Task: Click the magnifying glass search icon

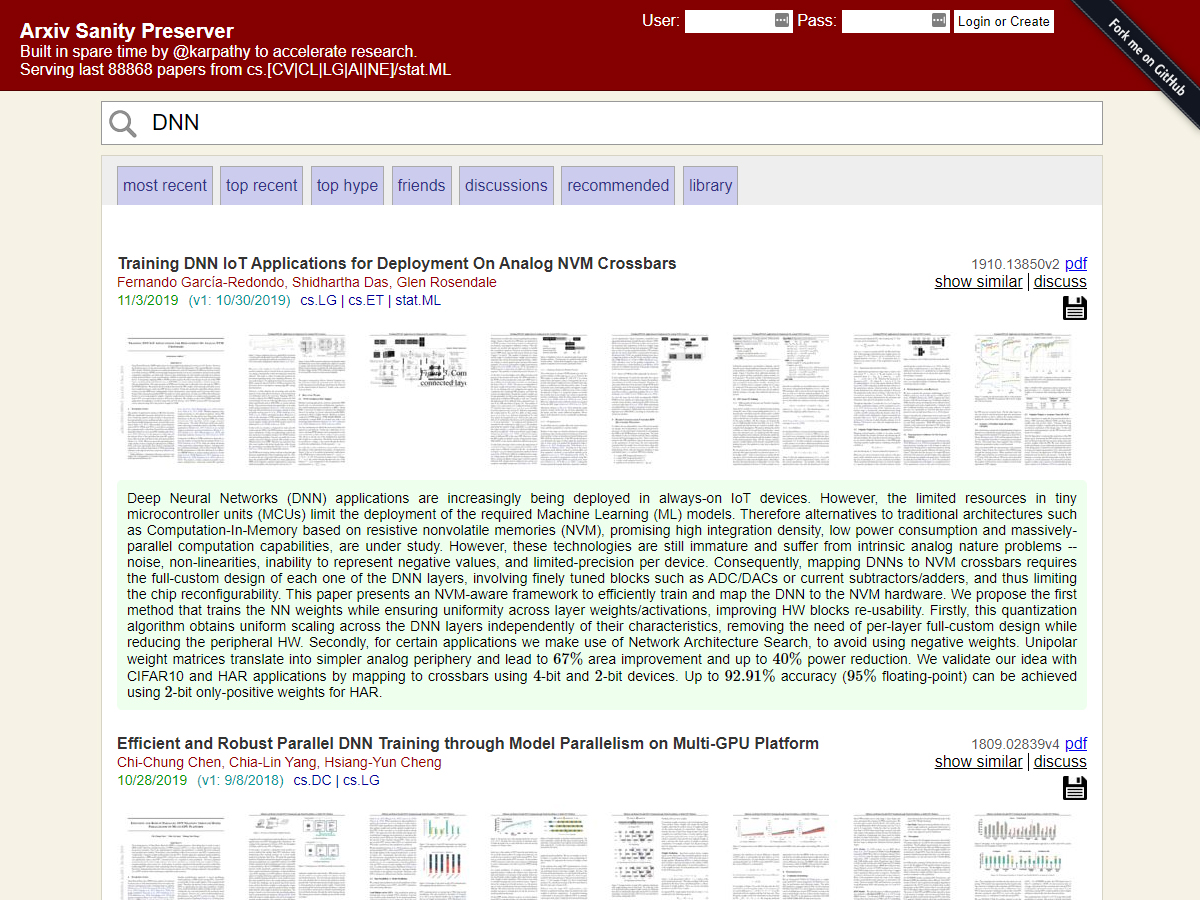Action: click(123, 124)
